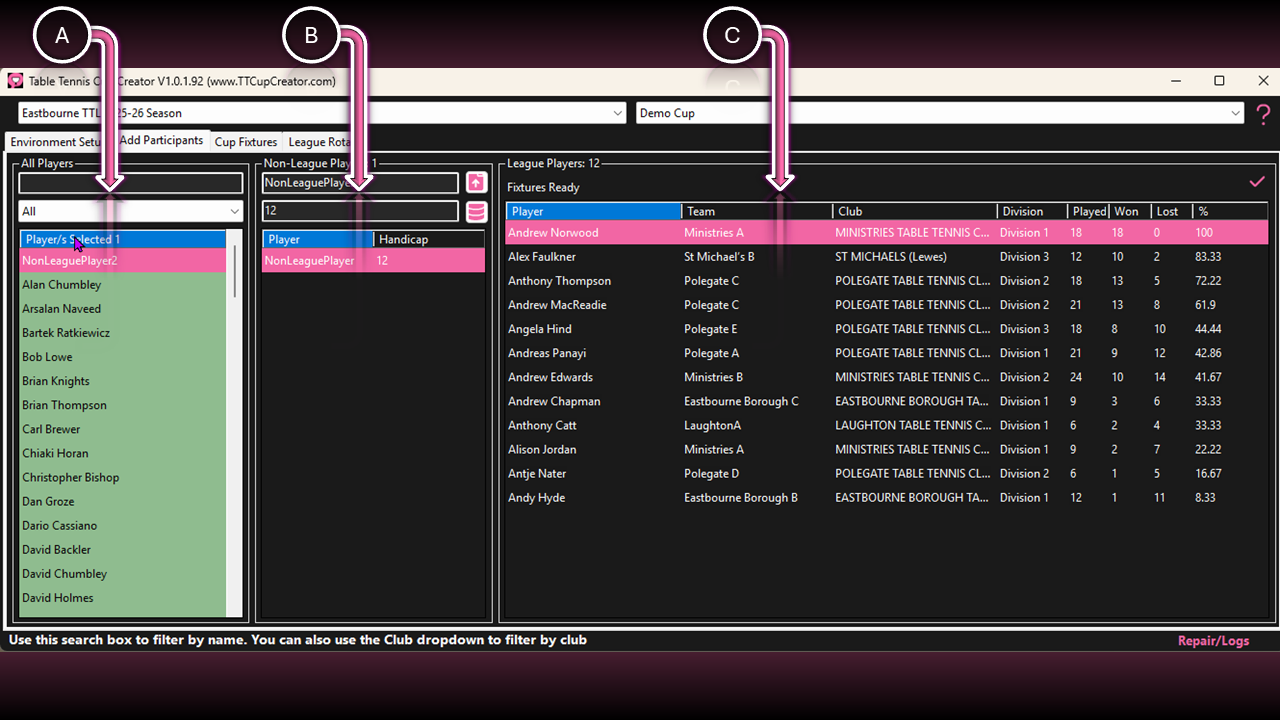This screenshot has height=720, width=1280.
Task: Click the St Michael's B team cell
Action: 719,257
